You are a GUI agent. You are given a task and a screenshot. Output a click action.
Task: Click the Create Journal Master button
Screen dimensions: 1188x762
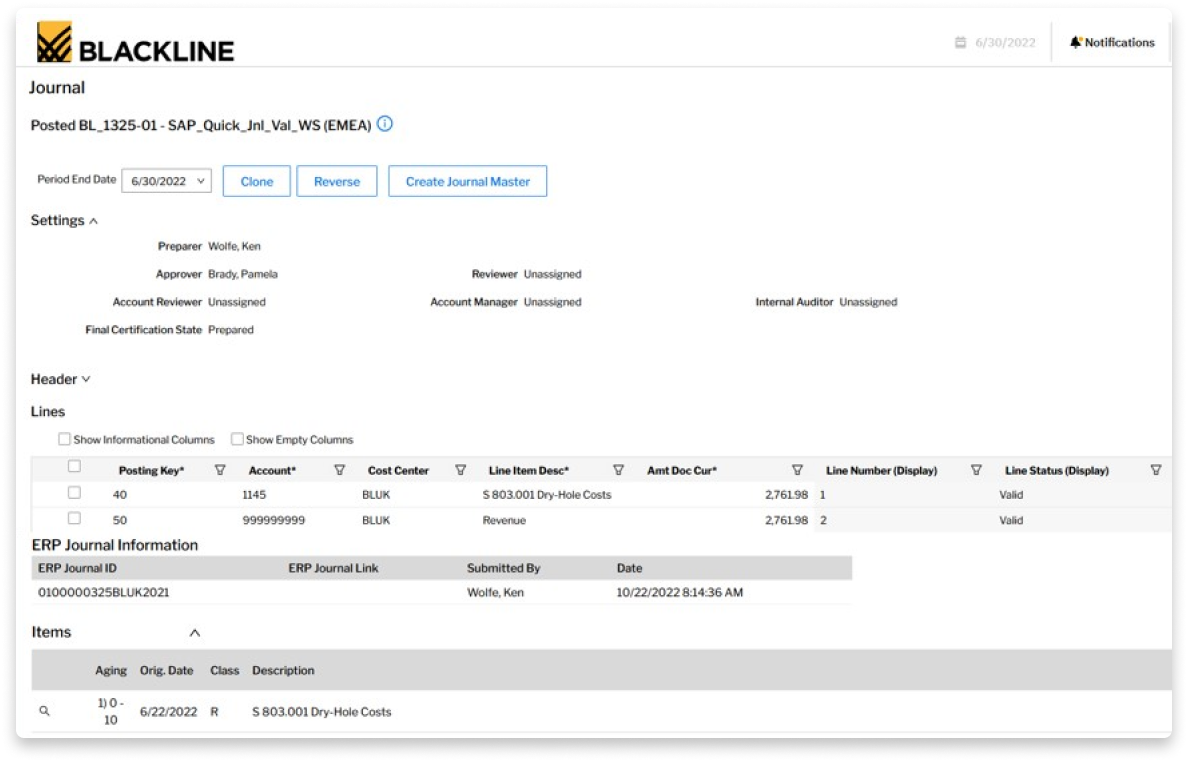(467, 181)
